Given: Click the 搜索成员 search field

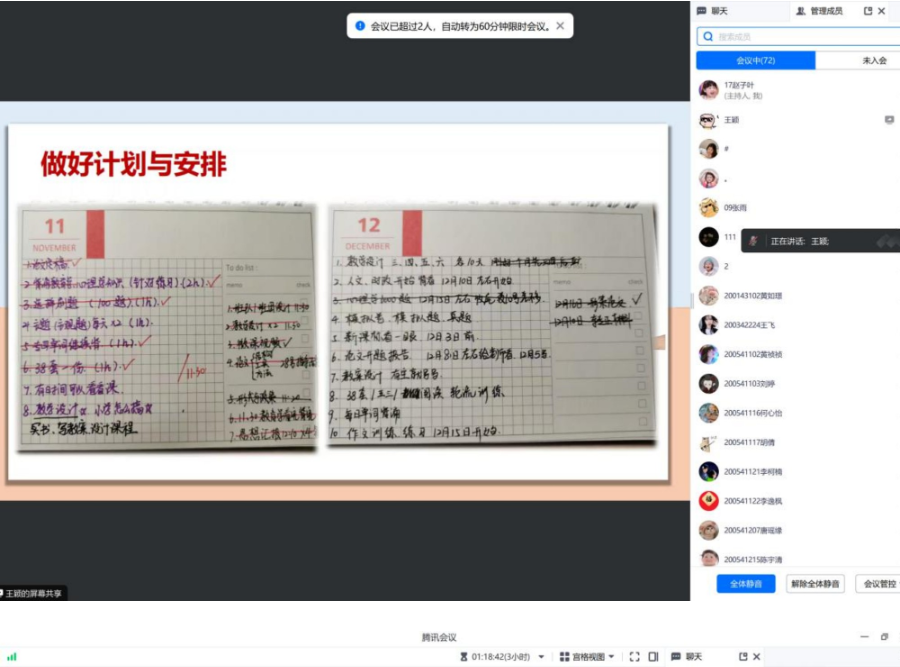Looking at the screenshot, I should tap(800, 37).
